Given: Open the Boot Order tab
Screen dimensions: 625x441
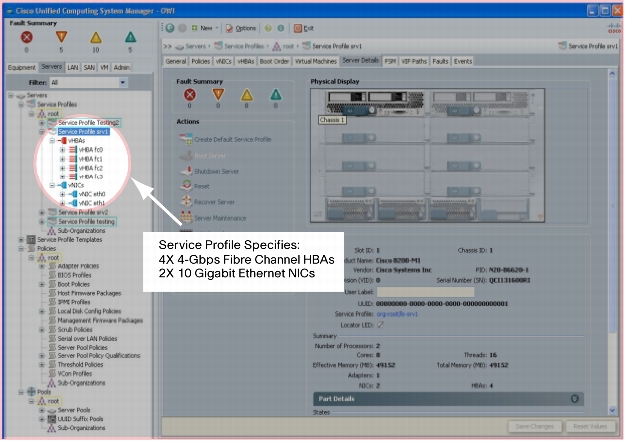Looking at the screenshot, I should coord(274,61).
